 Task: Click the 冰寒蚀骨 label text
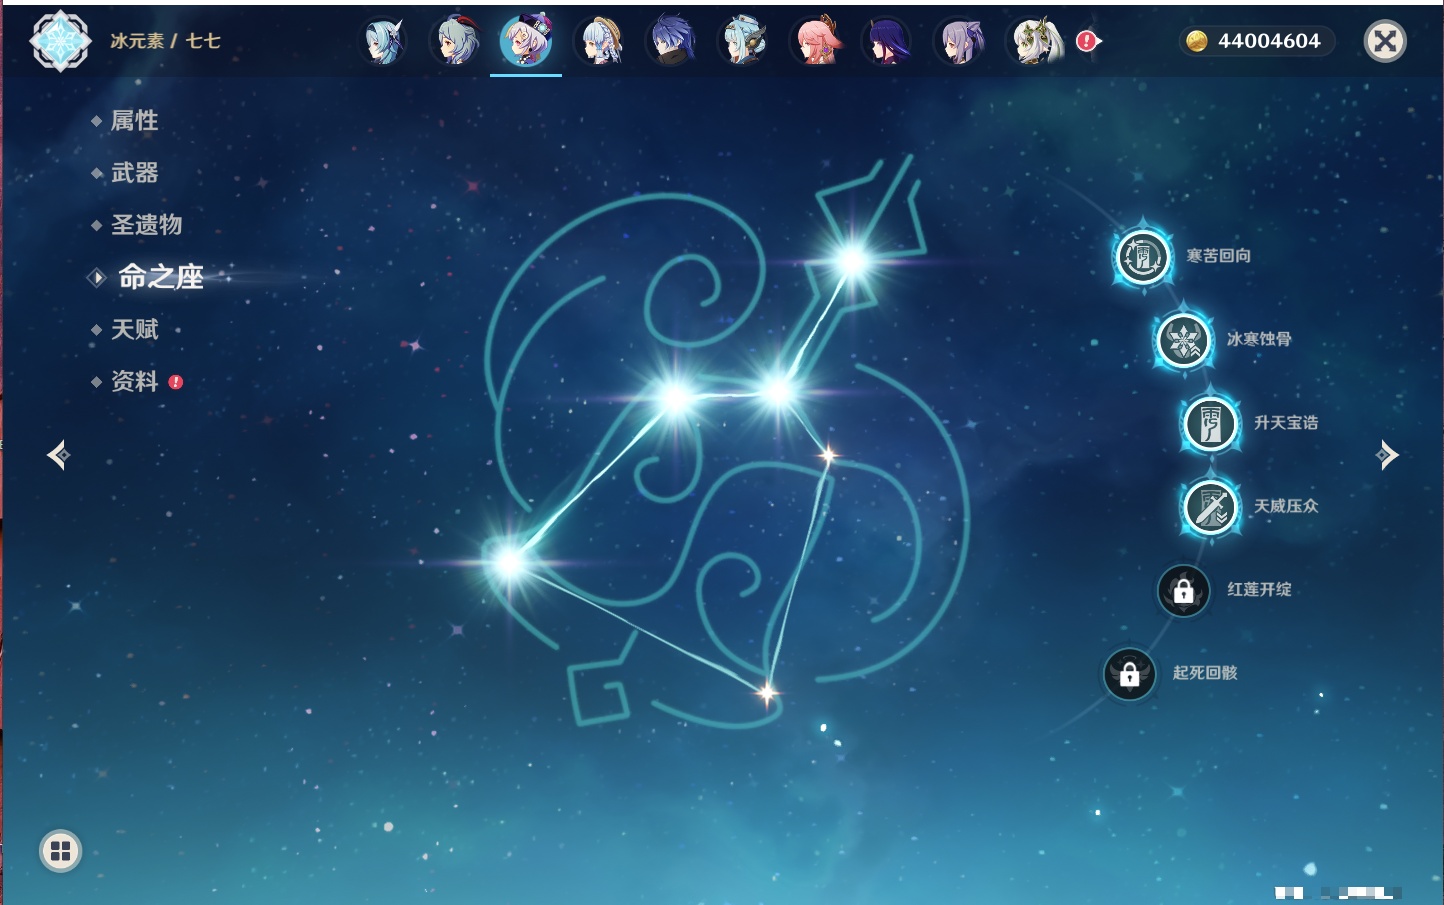(x=1259, y=339)
